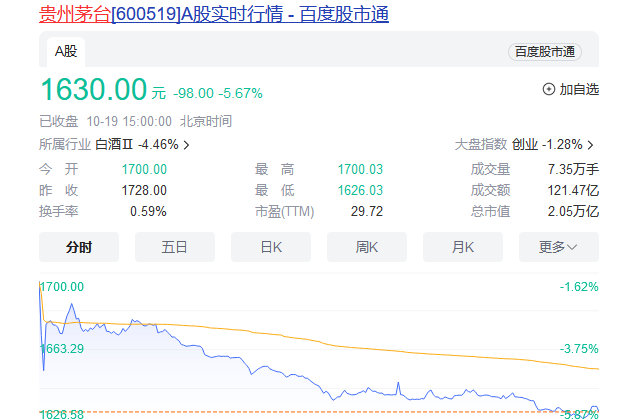Expand the 更多 dropdown
The height and width of the screenshot is (420, 627).
[559, 247]
